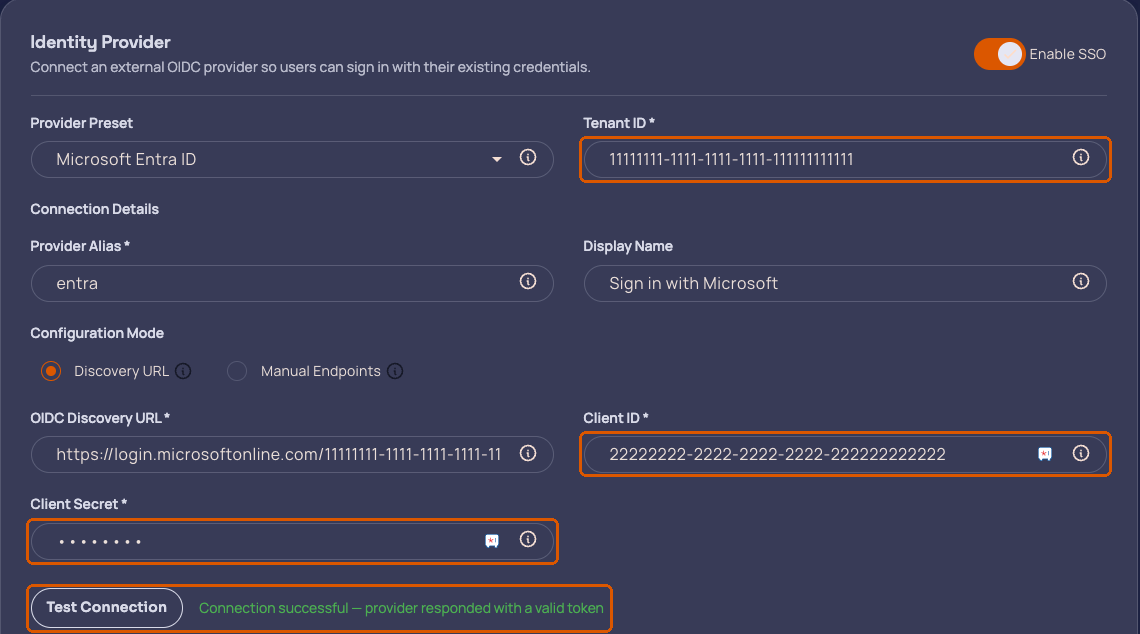
Task: Click the 'Connect an external OIDC provider' description
Action: pyautogui.click(x=310, y=67)
